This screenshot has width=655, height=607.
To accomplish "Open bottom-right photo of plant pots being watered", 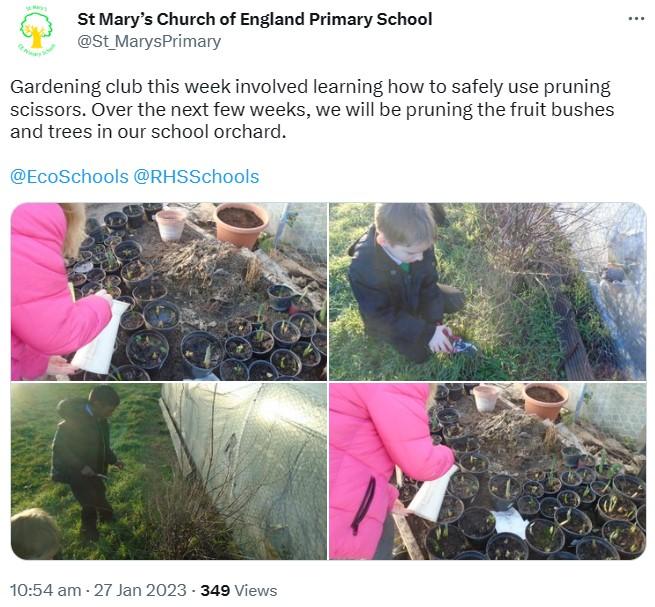I will [487, 471].
